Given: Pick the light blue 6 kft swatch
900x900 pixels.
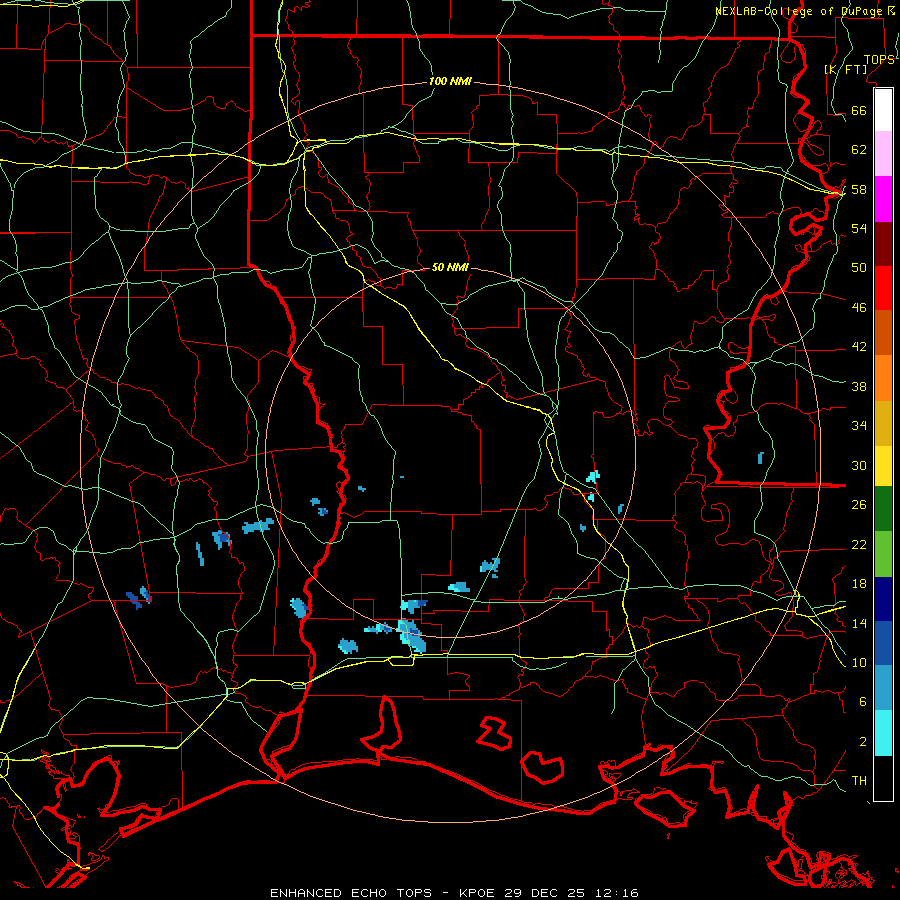Looking at the screenshot, I should coord(883,688).
